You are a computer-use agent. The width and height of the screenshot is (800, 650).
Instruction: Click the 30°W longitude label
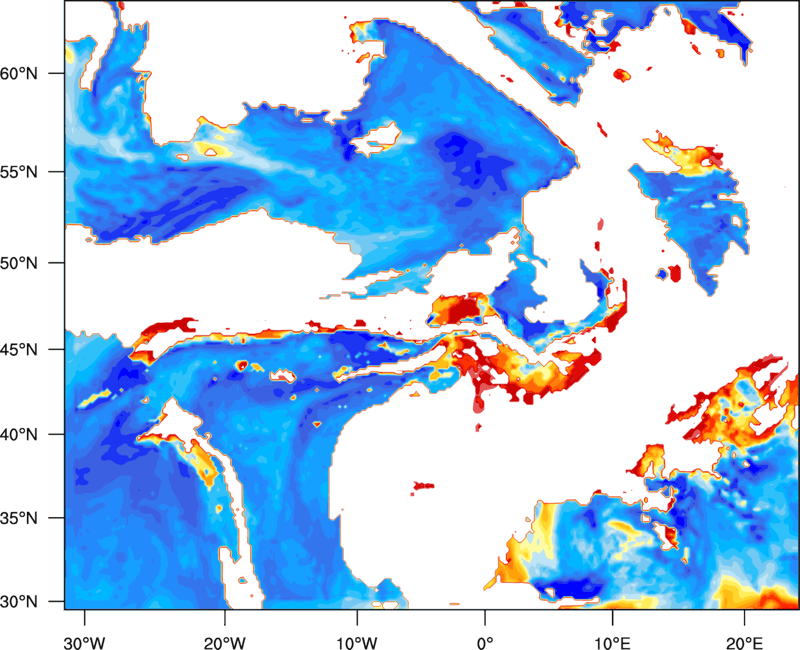[x=84, y=643]
